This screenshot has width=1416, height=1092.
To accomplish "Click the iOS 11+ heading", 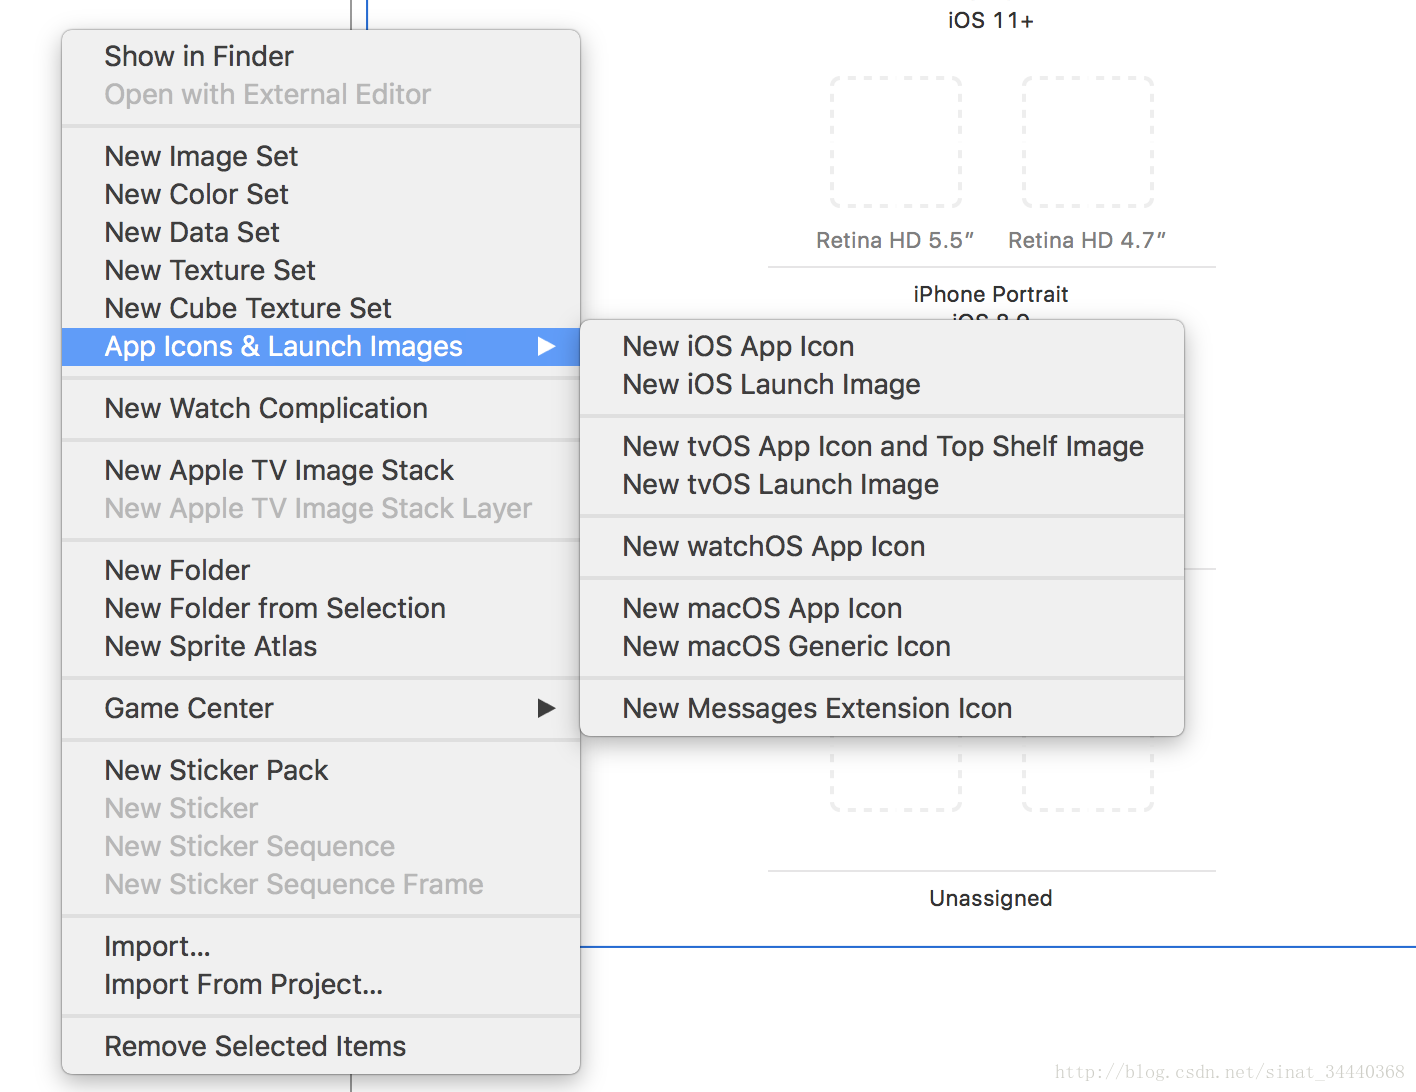I will click(991, 20).
